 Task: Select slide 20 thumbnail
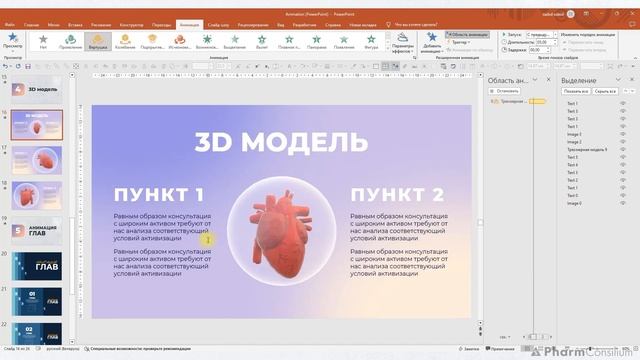pyautogui.click(x=37, y=266)
